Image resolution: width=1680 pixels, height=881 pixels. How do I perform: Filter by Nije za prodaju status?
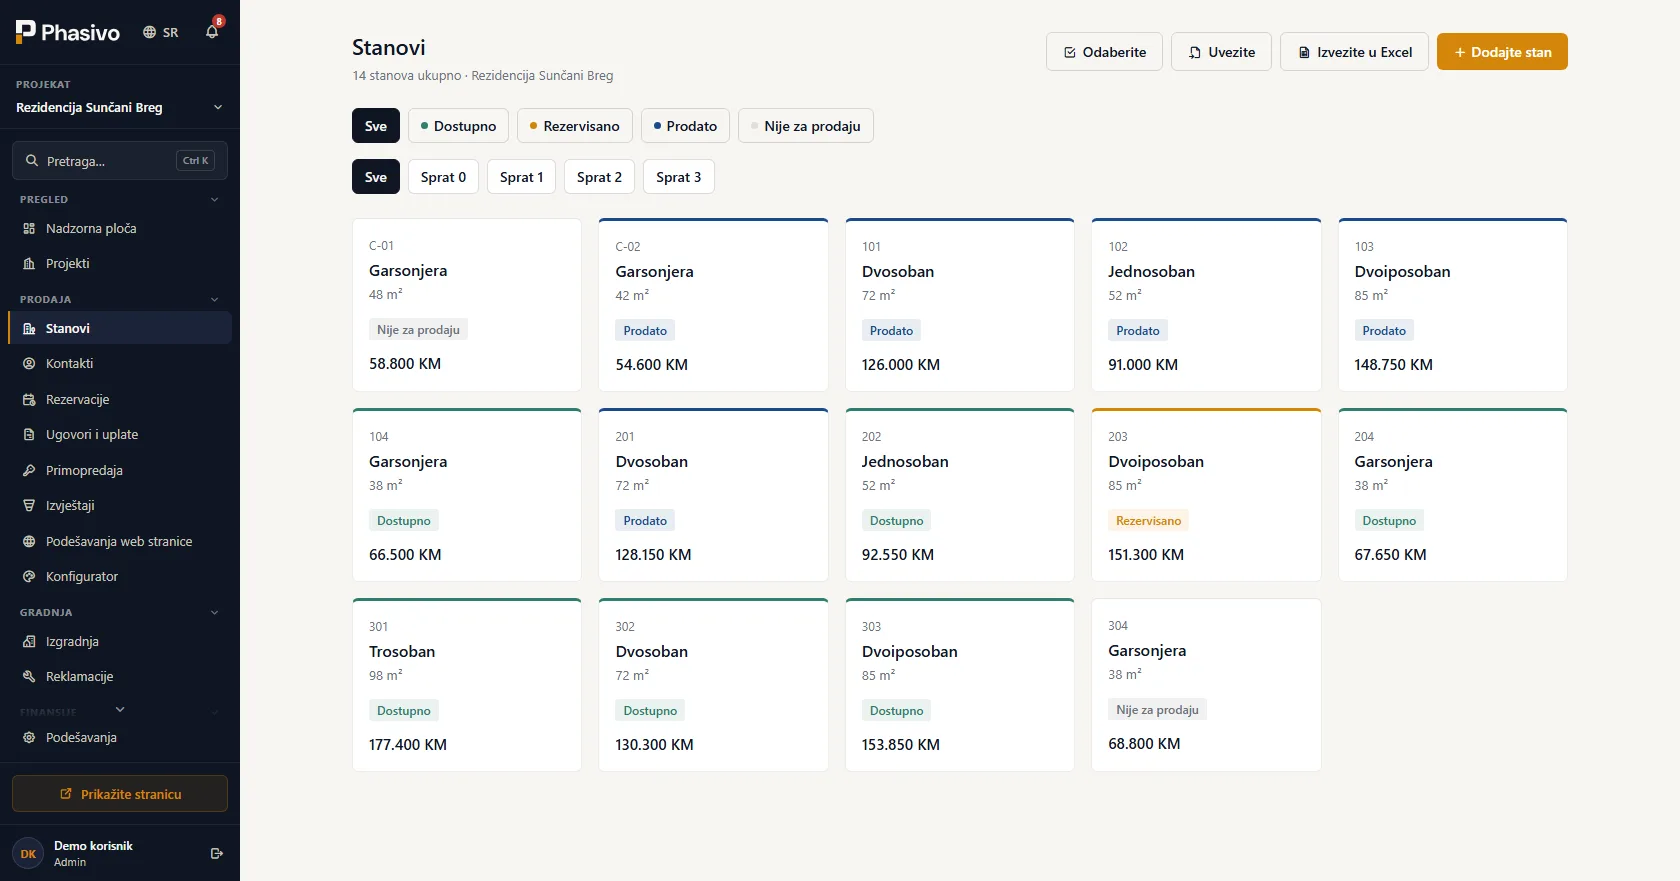pyautogui.click(x=806, y=126)
